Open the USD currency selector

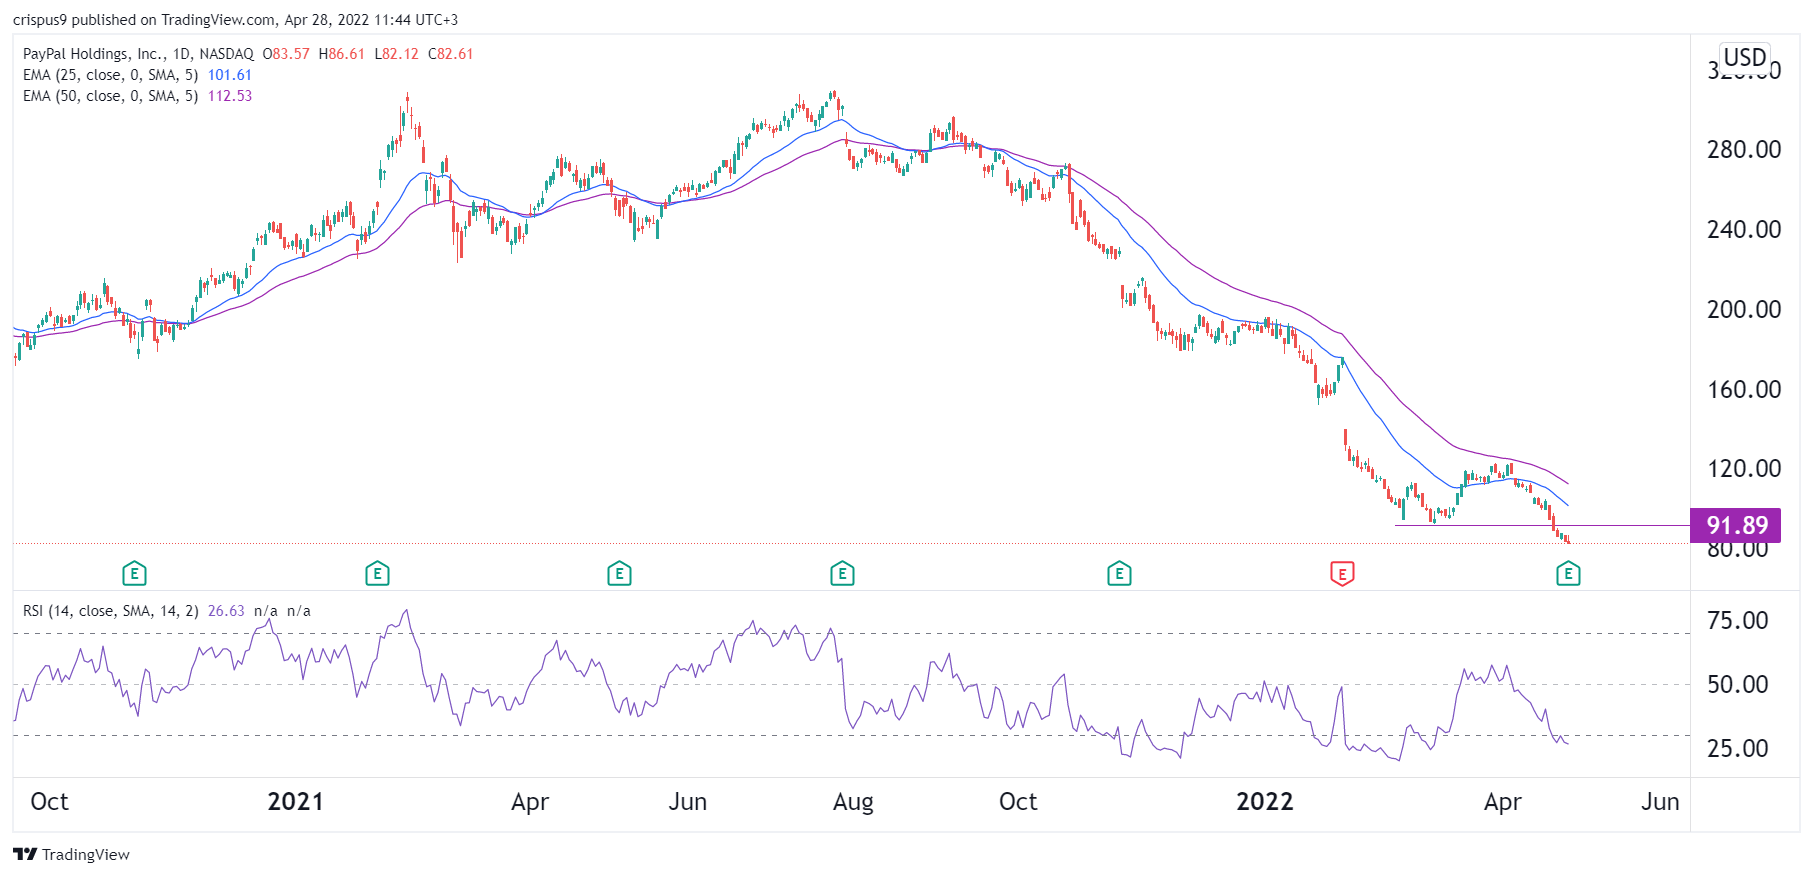(1745, 57)
